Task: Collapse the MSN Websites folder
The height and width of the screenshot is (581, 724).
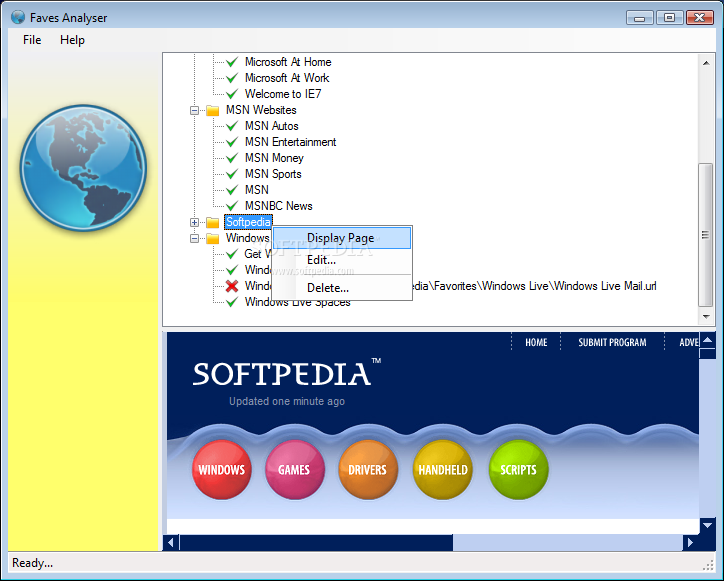Action: pyautogui.click(x=194, y=110)
